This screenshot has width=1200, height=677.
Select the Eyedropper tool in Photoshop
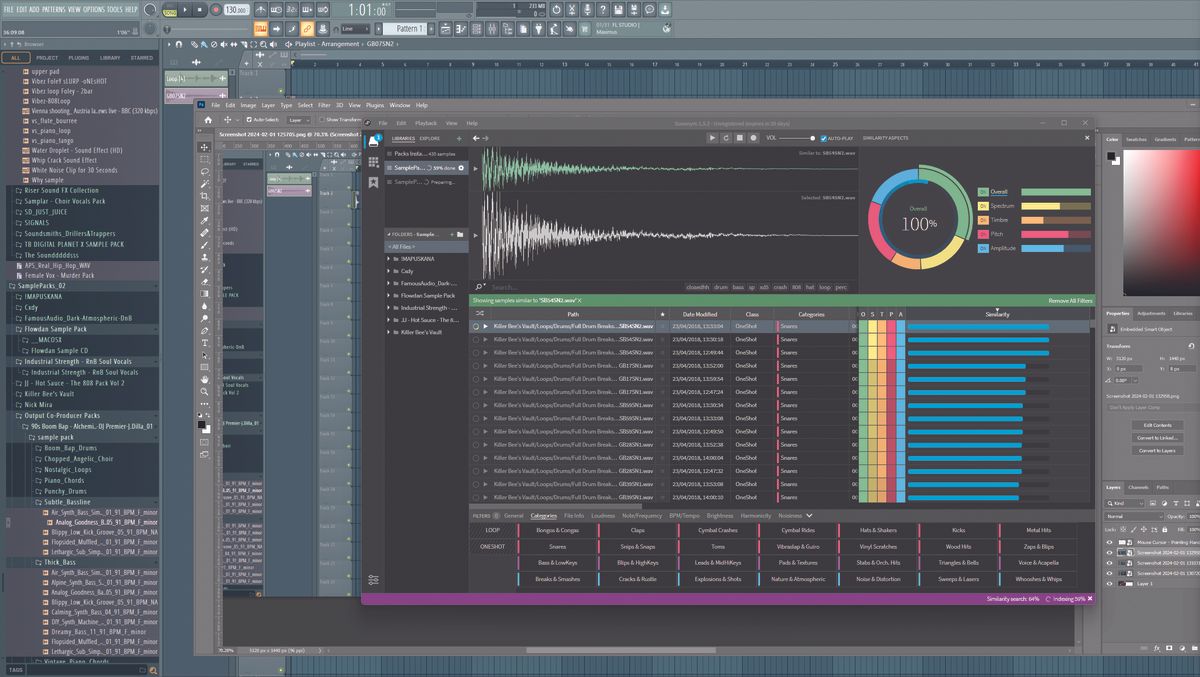[x=203, y=221]
